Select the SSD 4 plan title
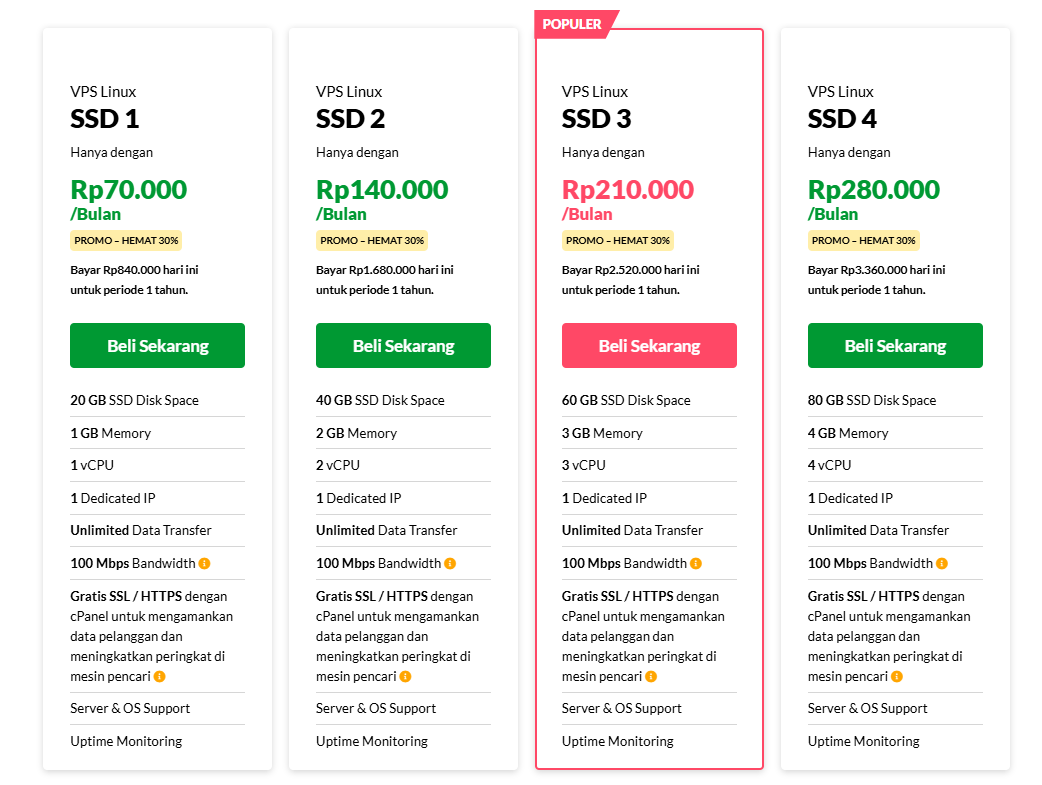1042x785 pixels. 842,119
